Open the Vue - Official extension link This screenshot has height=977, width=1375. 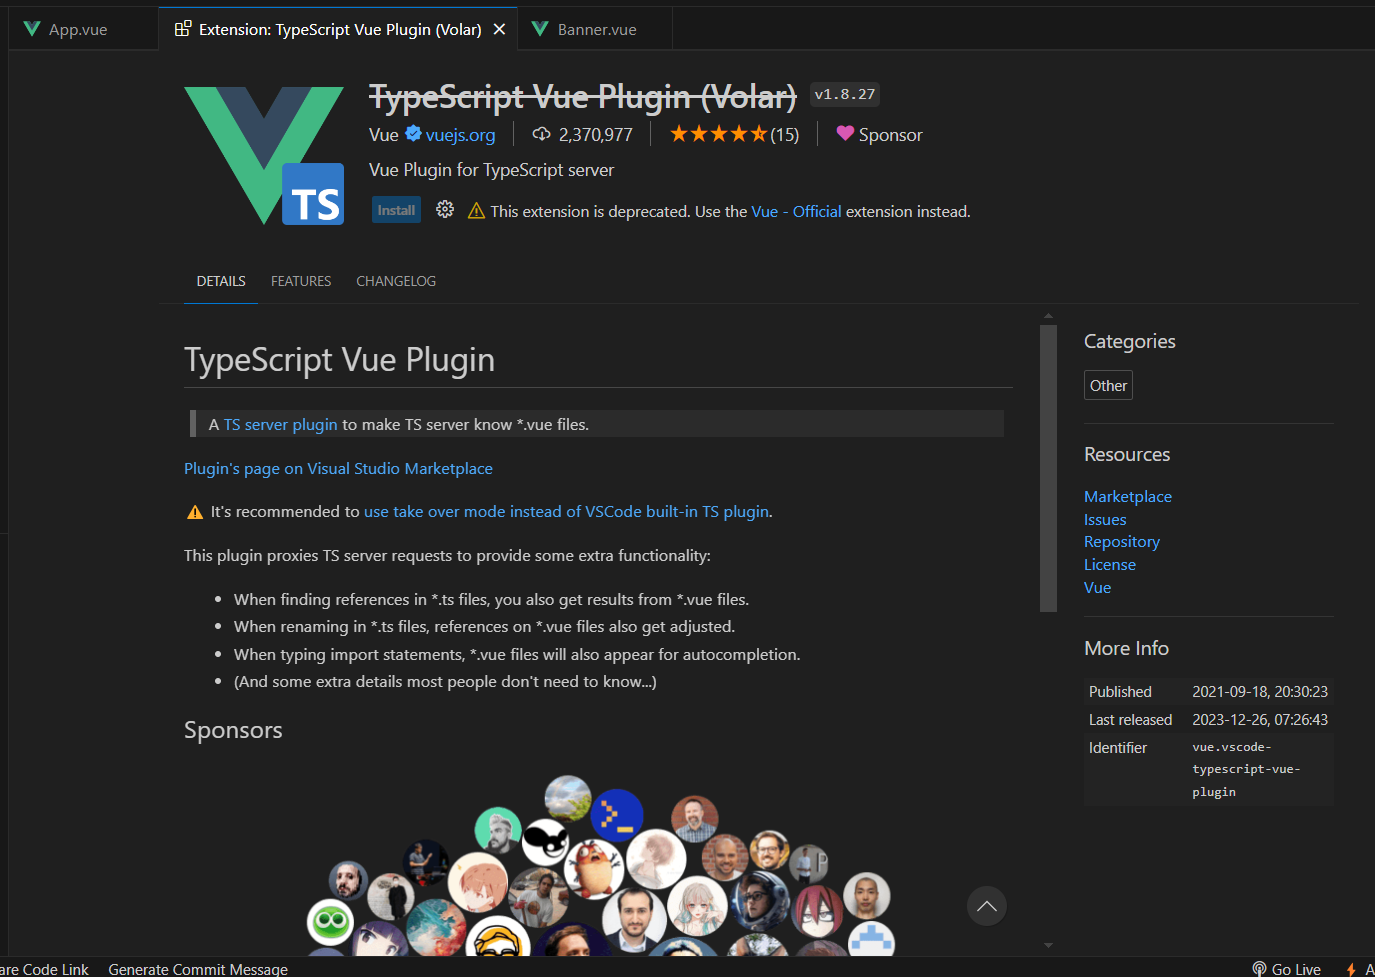coord(796,211)
